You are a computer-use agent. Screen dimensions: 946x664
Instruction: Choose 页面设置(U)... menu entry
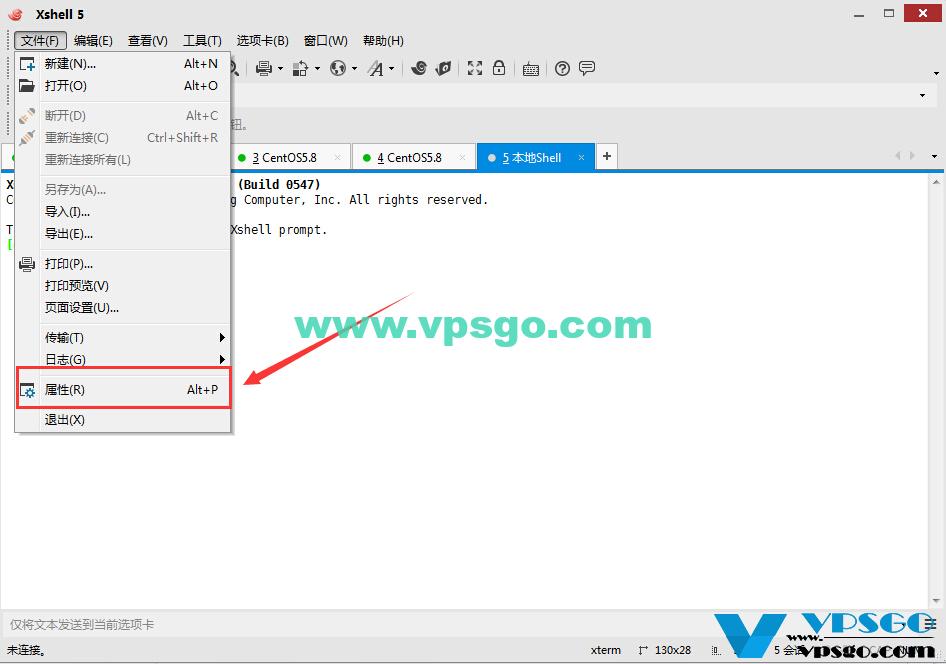coord(123,308)
